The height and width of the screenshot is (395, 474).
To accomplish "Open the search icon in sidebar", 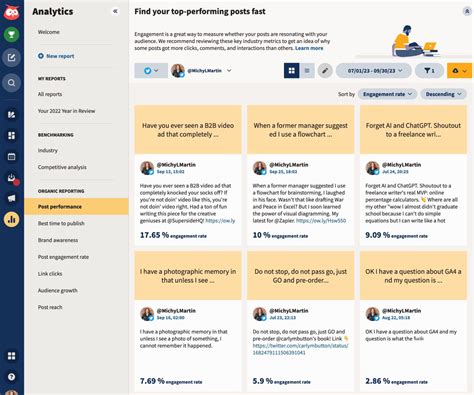I will (x=12, y=83).
